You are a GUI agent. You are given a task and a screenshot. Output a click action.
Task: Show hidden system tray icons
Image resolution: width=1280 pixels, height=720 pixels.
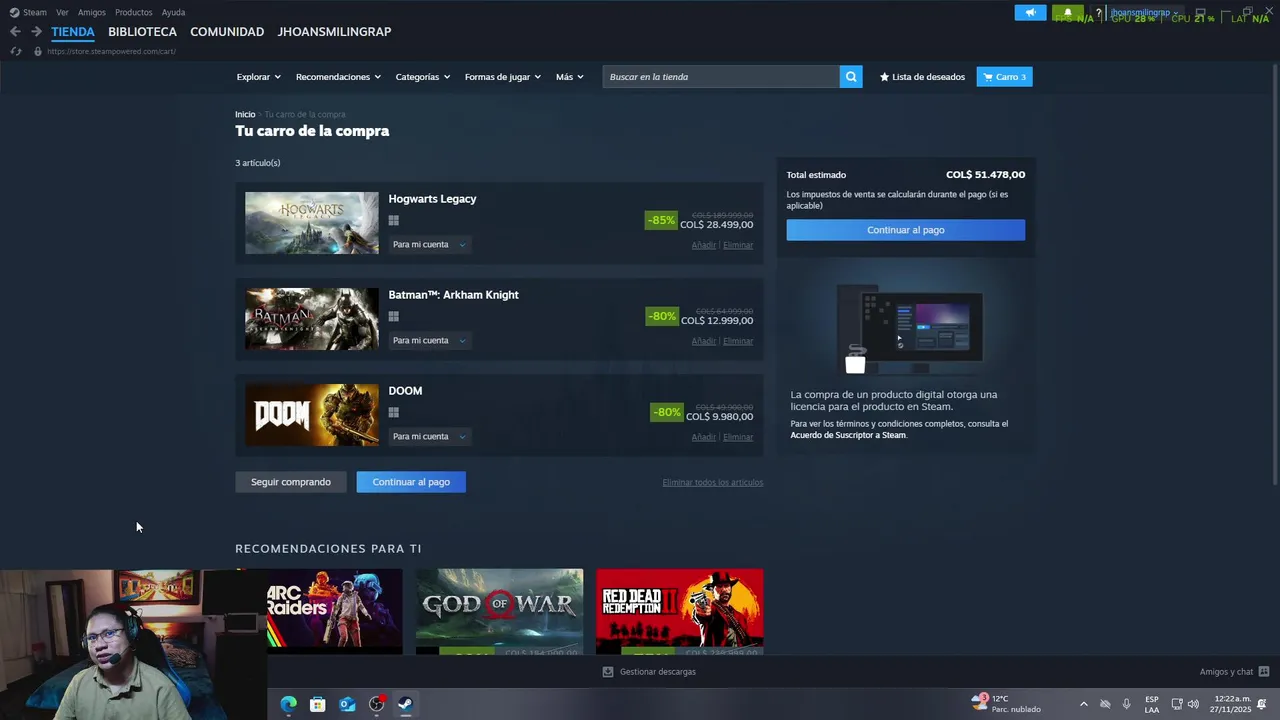coord(1083,704)
